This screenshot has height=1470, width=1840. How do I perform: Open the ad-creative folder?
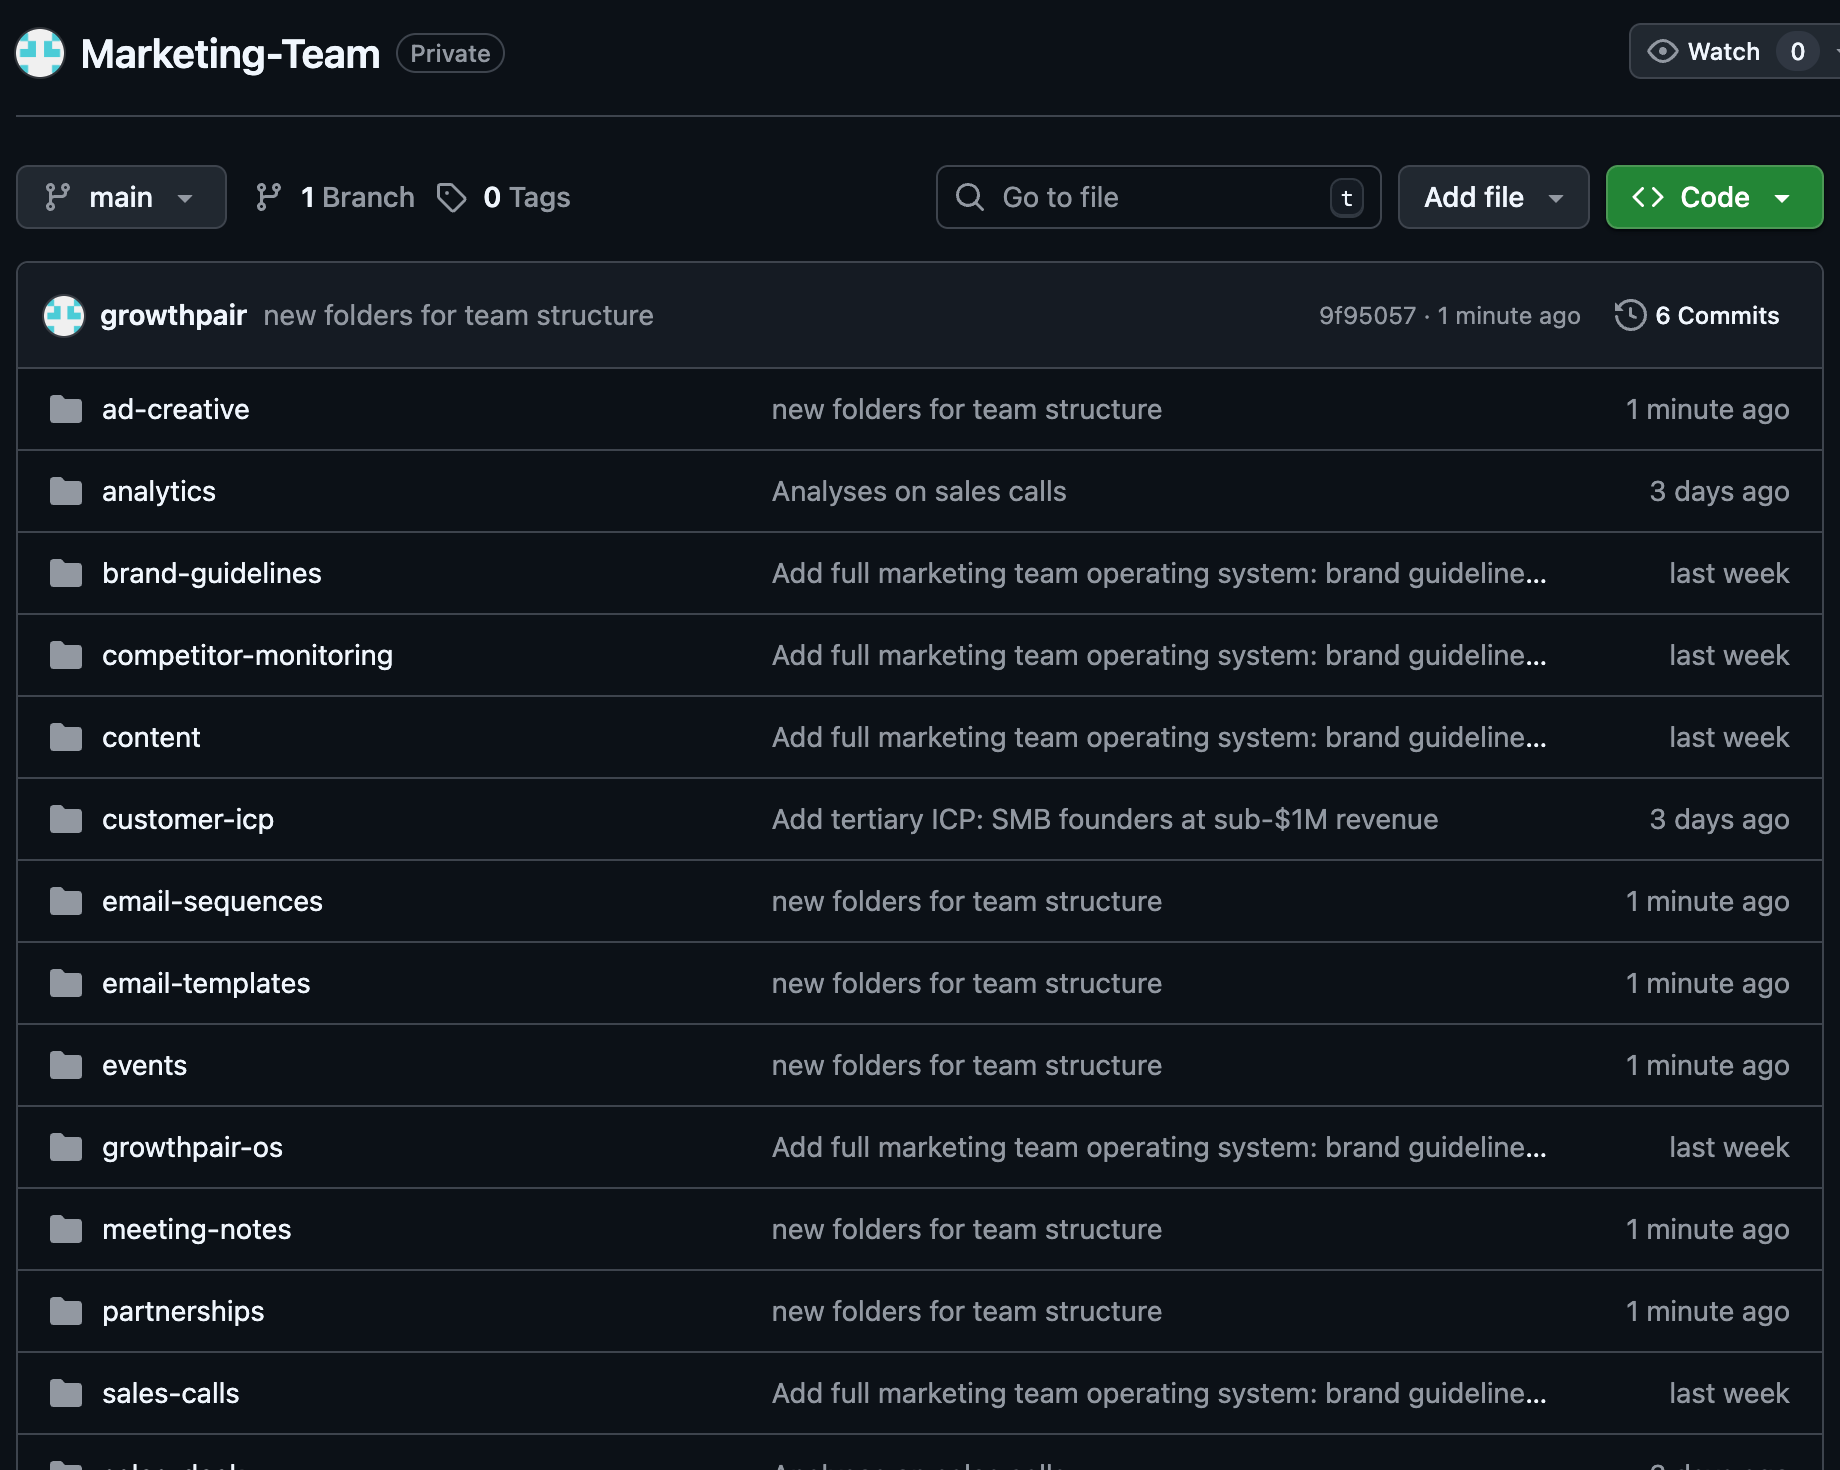(175, 409)
